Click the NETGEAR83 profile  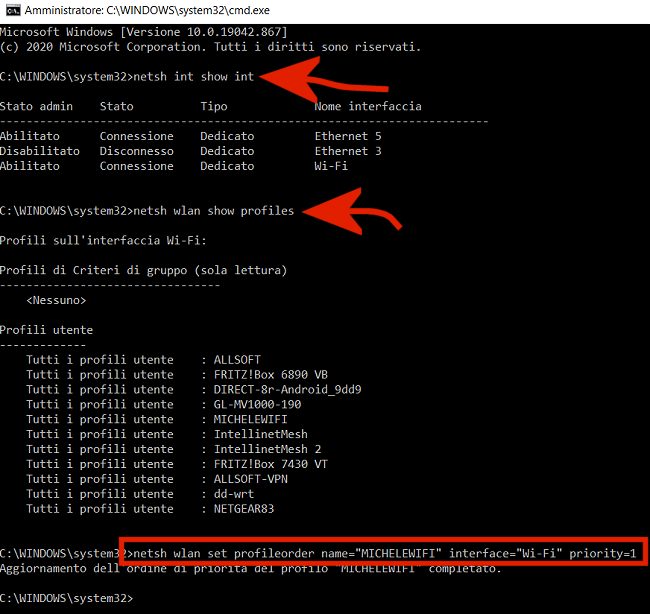[244, 509]
